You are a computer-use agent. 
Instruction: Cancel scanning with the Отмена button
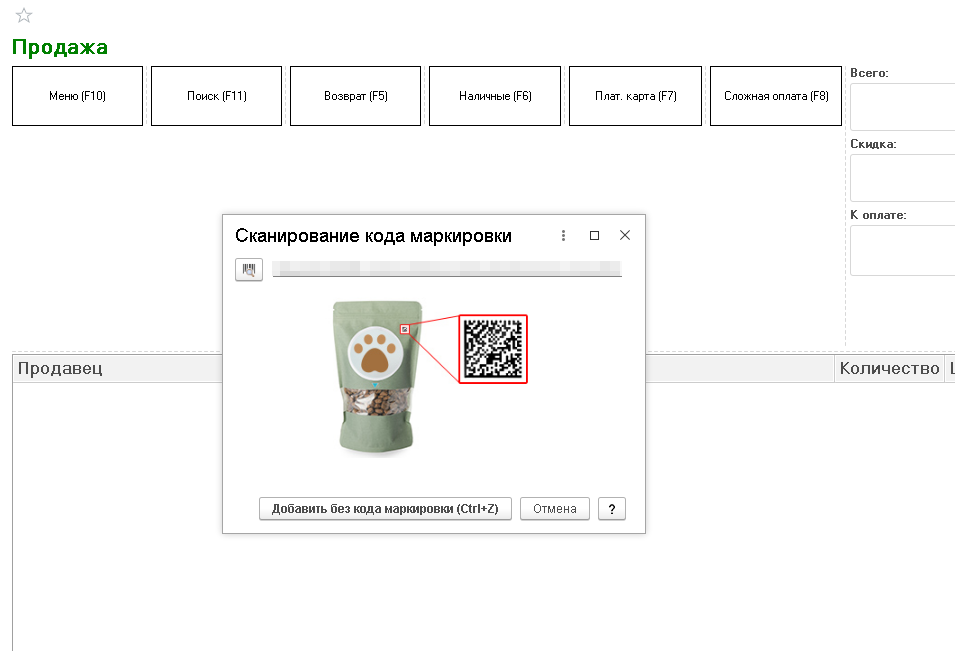pyautogui.click(x=555, y=508)
